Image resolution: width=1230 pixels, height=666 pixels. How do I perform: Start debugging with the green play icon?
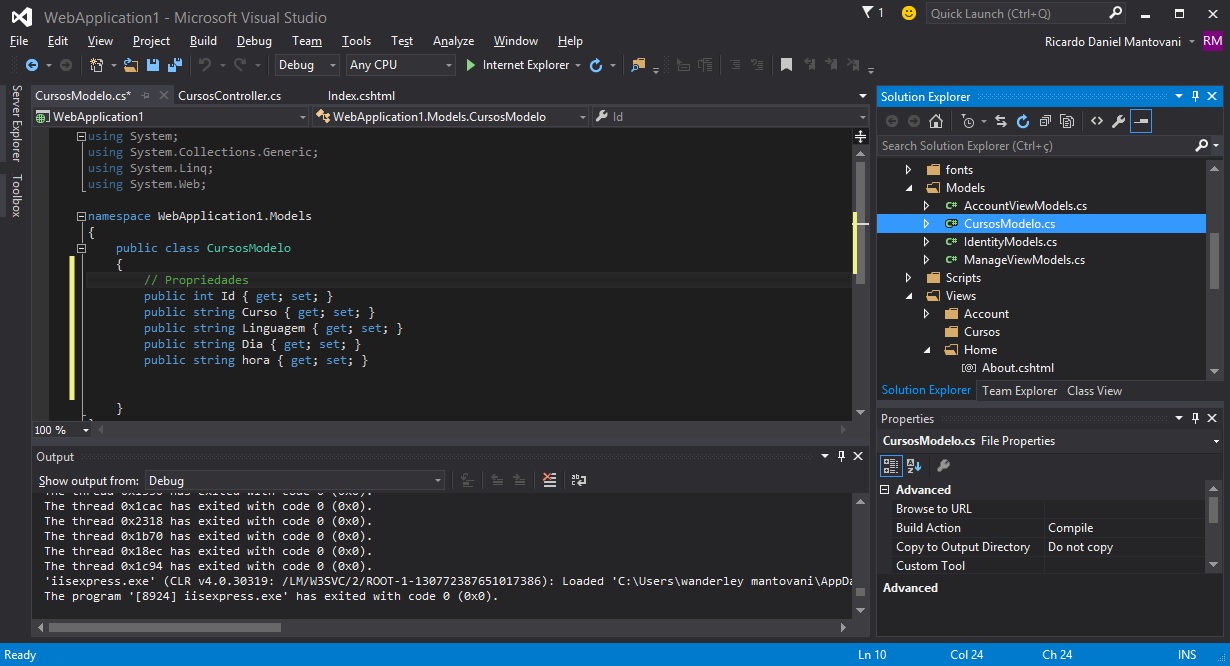coord(471,65)
